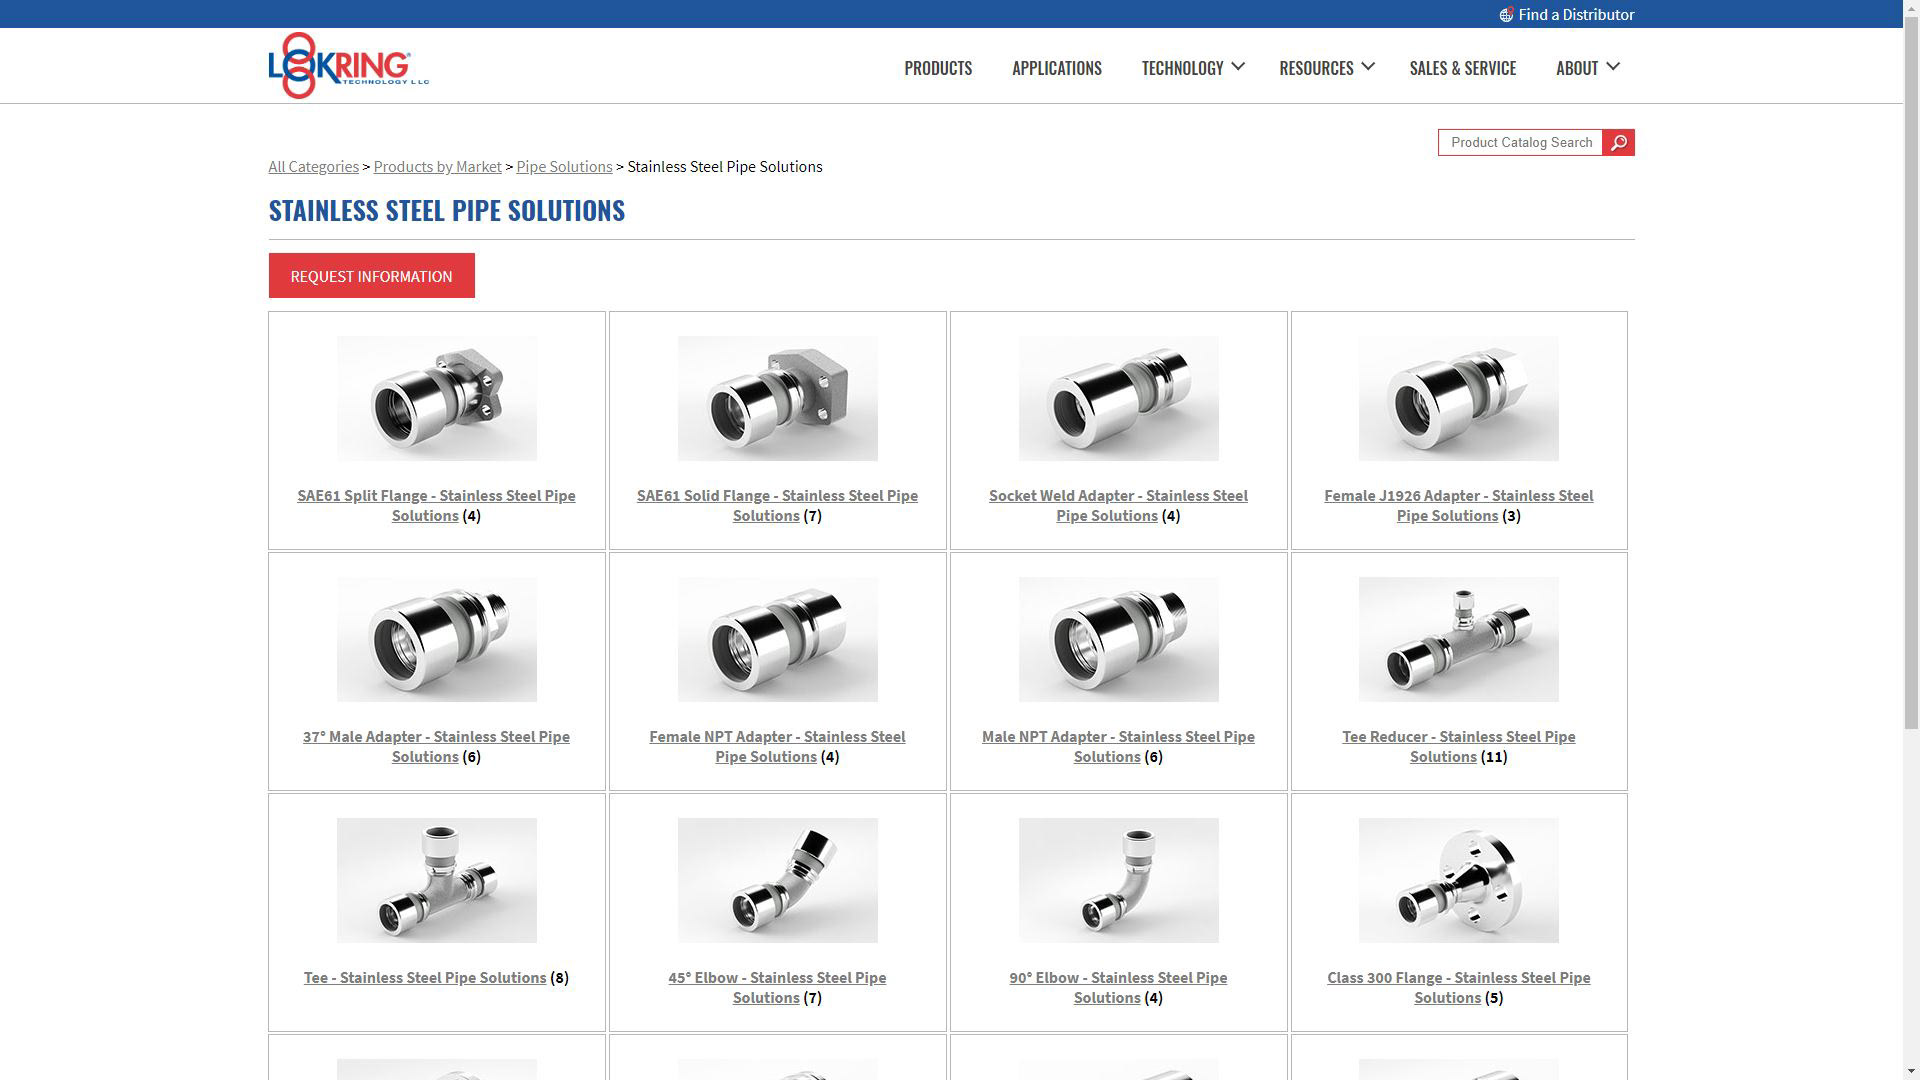This screenshot has width=1920, height=1080.
Task: Go to the Pipe Solutions breadcrumb link
Action: [x=564, y=167]
